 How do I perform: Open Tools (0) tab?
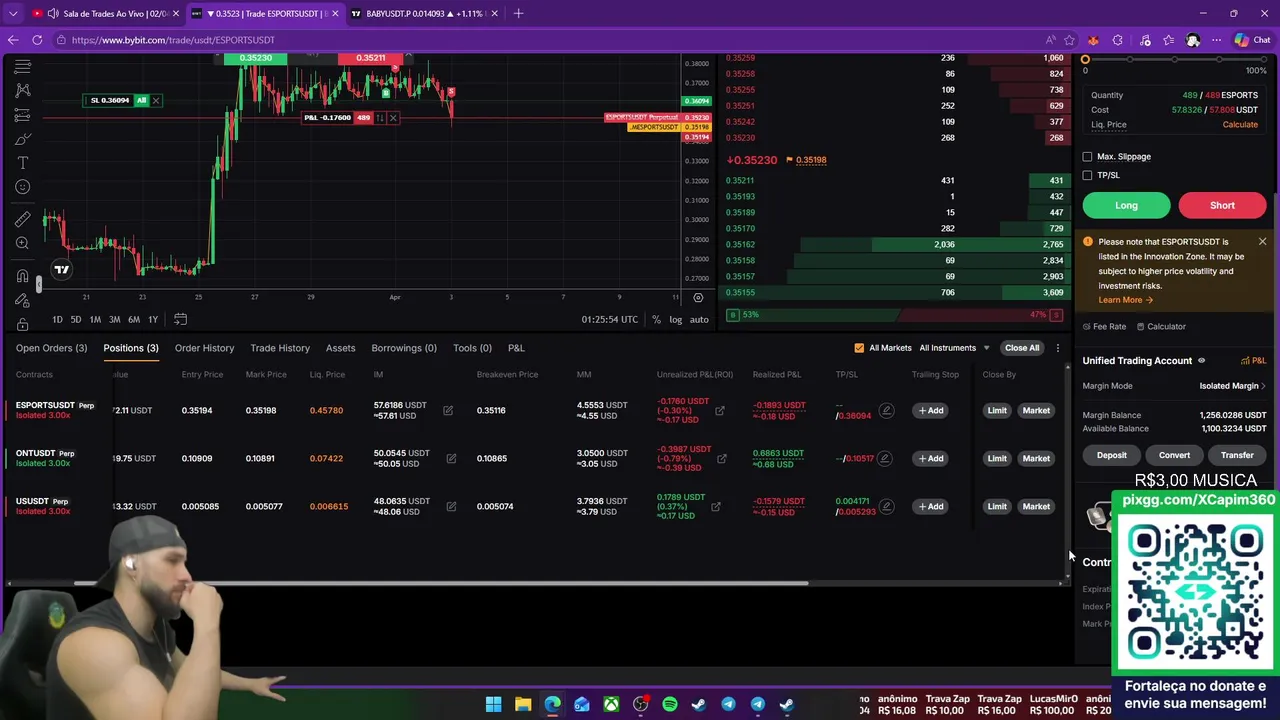pos(472,348)
